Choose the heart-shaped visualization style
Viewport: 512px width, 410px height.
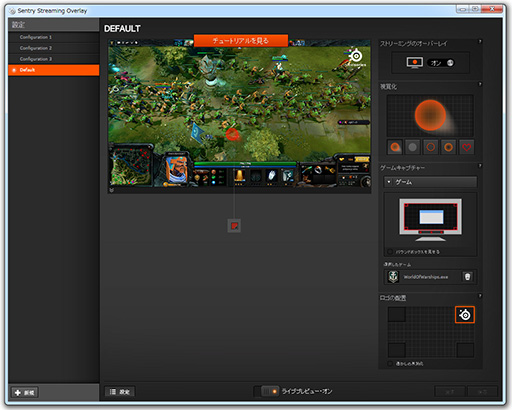467,147
